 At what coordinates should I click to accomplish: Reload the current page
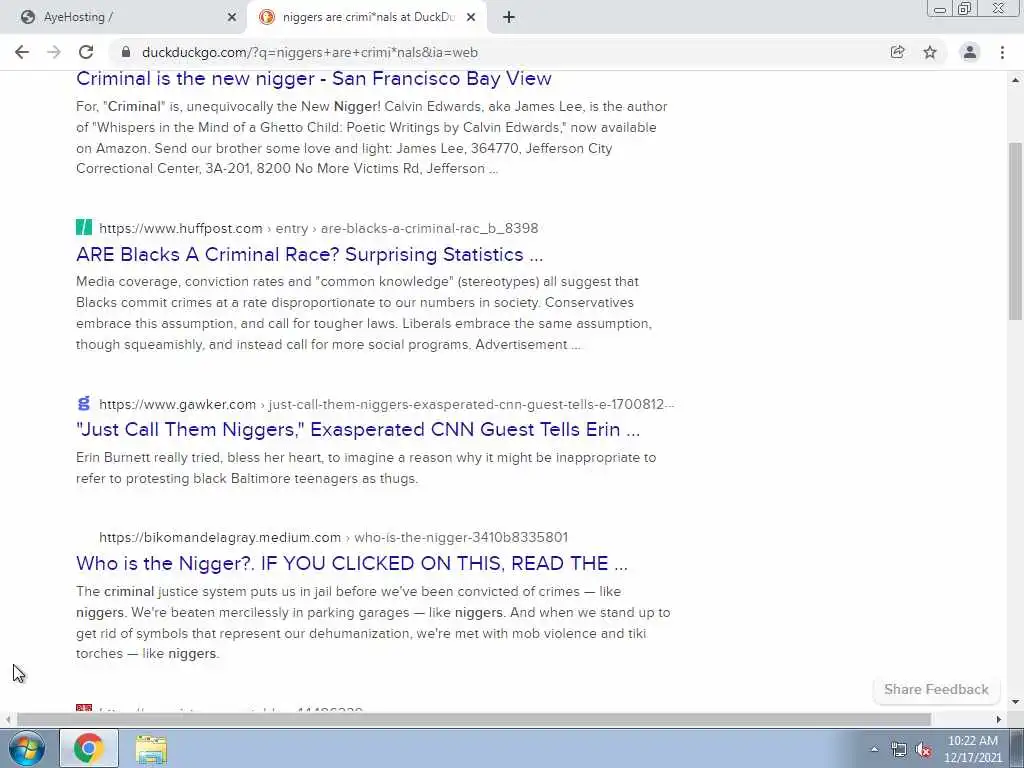[86, 52]
